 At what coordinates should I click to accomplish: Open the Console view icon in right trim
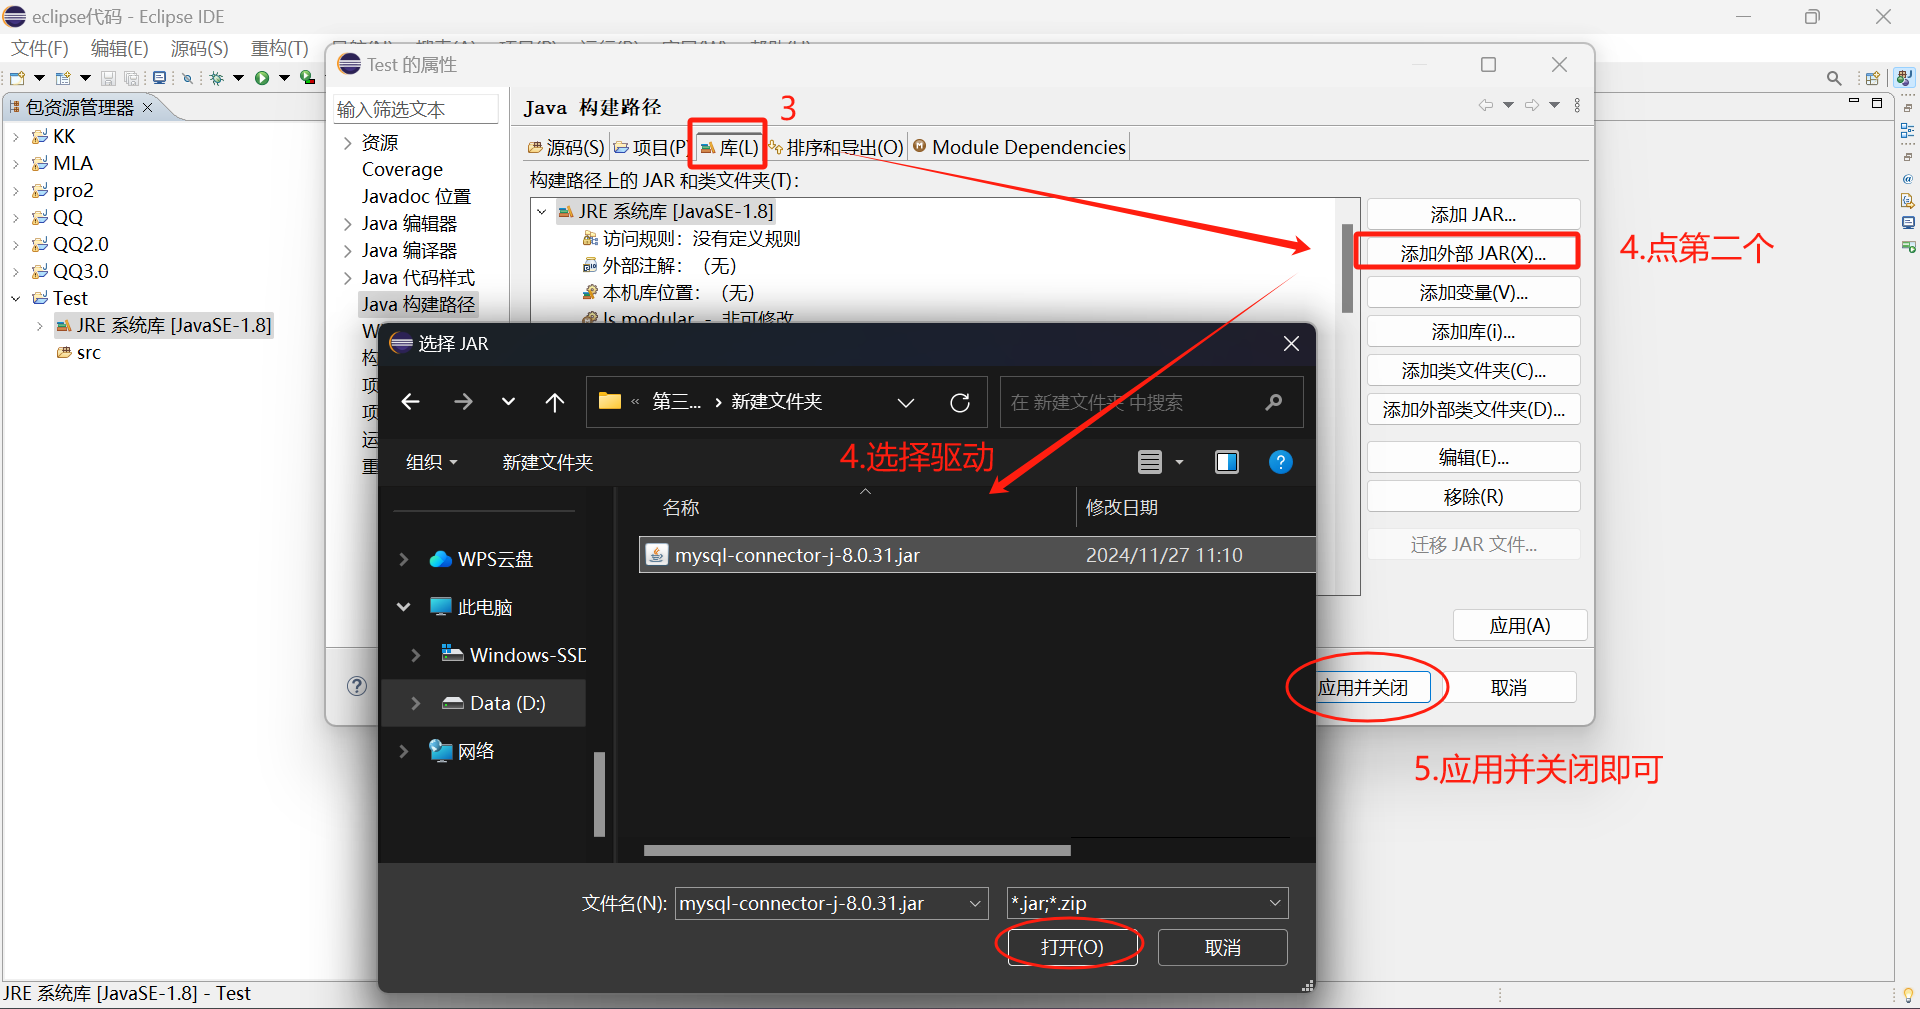point(1907,222)
